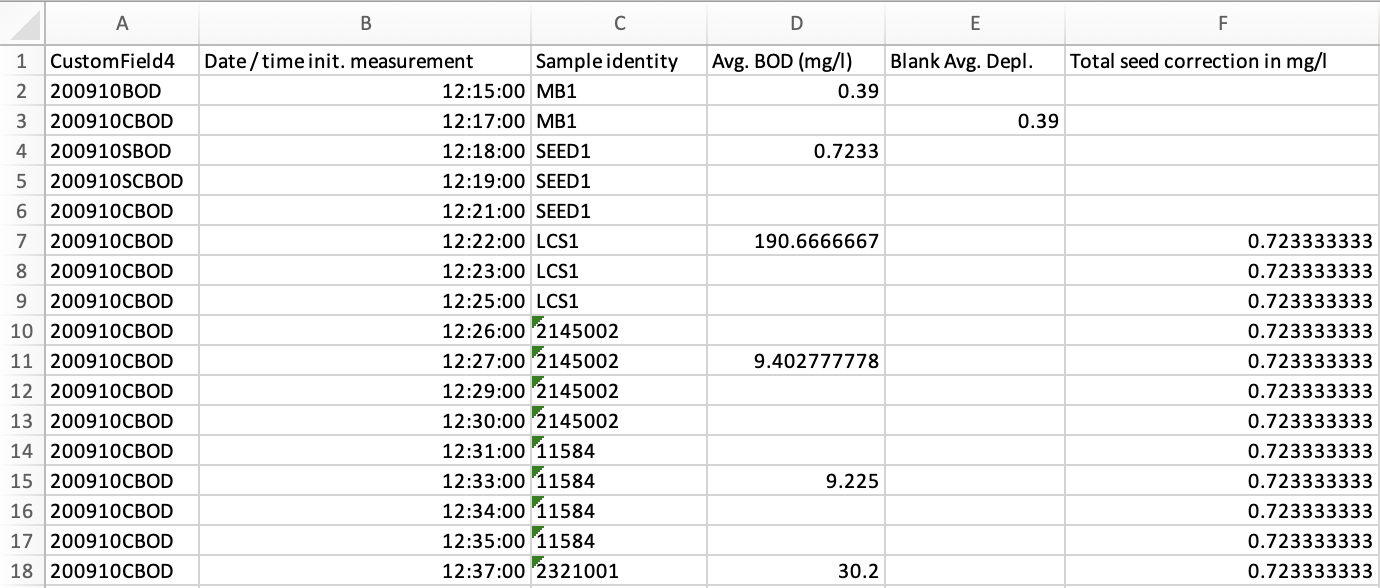The width and height of the screenshot is (1380, 588).
Task: Select the CustomField4 header cell
Action: (x=123, y=60)
